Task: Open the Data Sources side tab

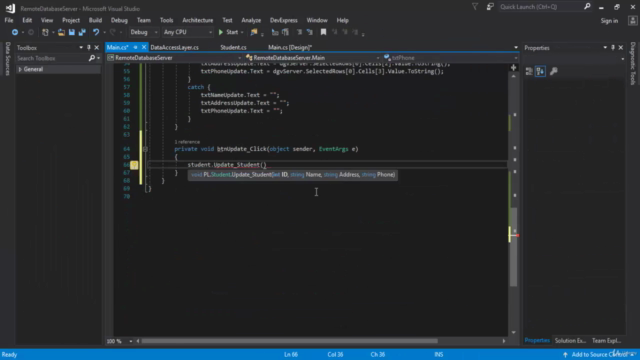Action: click(x=7, y=59)
